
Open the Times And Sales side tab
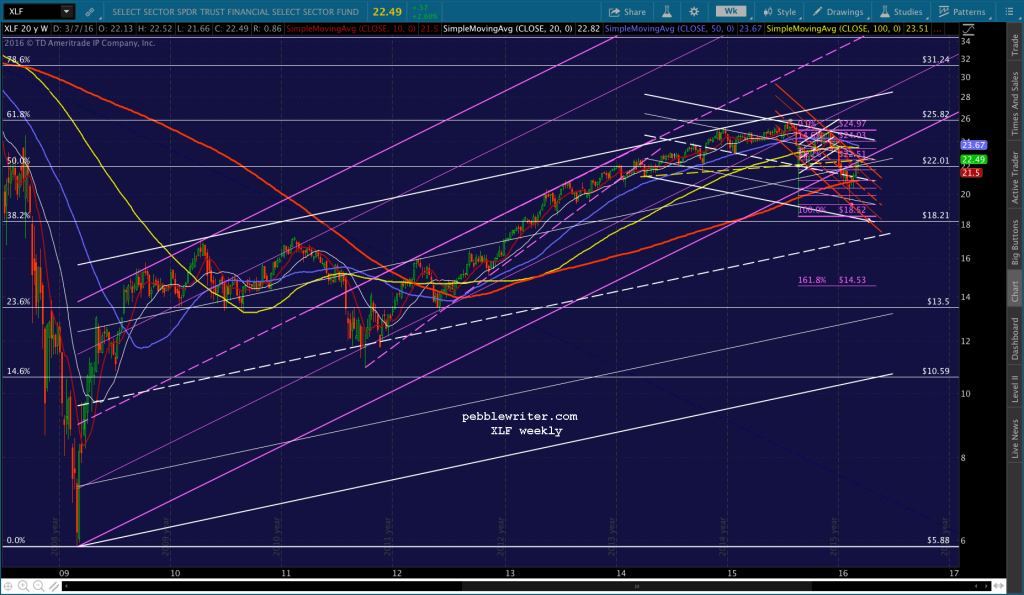[1015, 103]
